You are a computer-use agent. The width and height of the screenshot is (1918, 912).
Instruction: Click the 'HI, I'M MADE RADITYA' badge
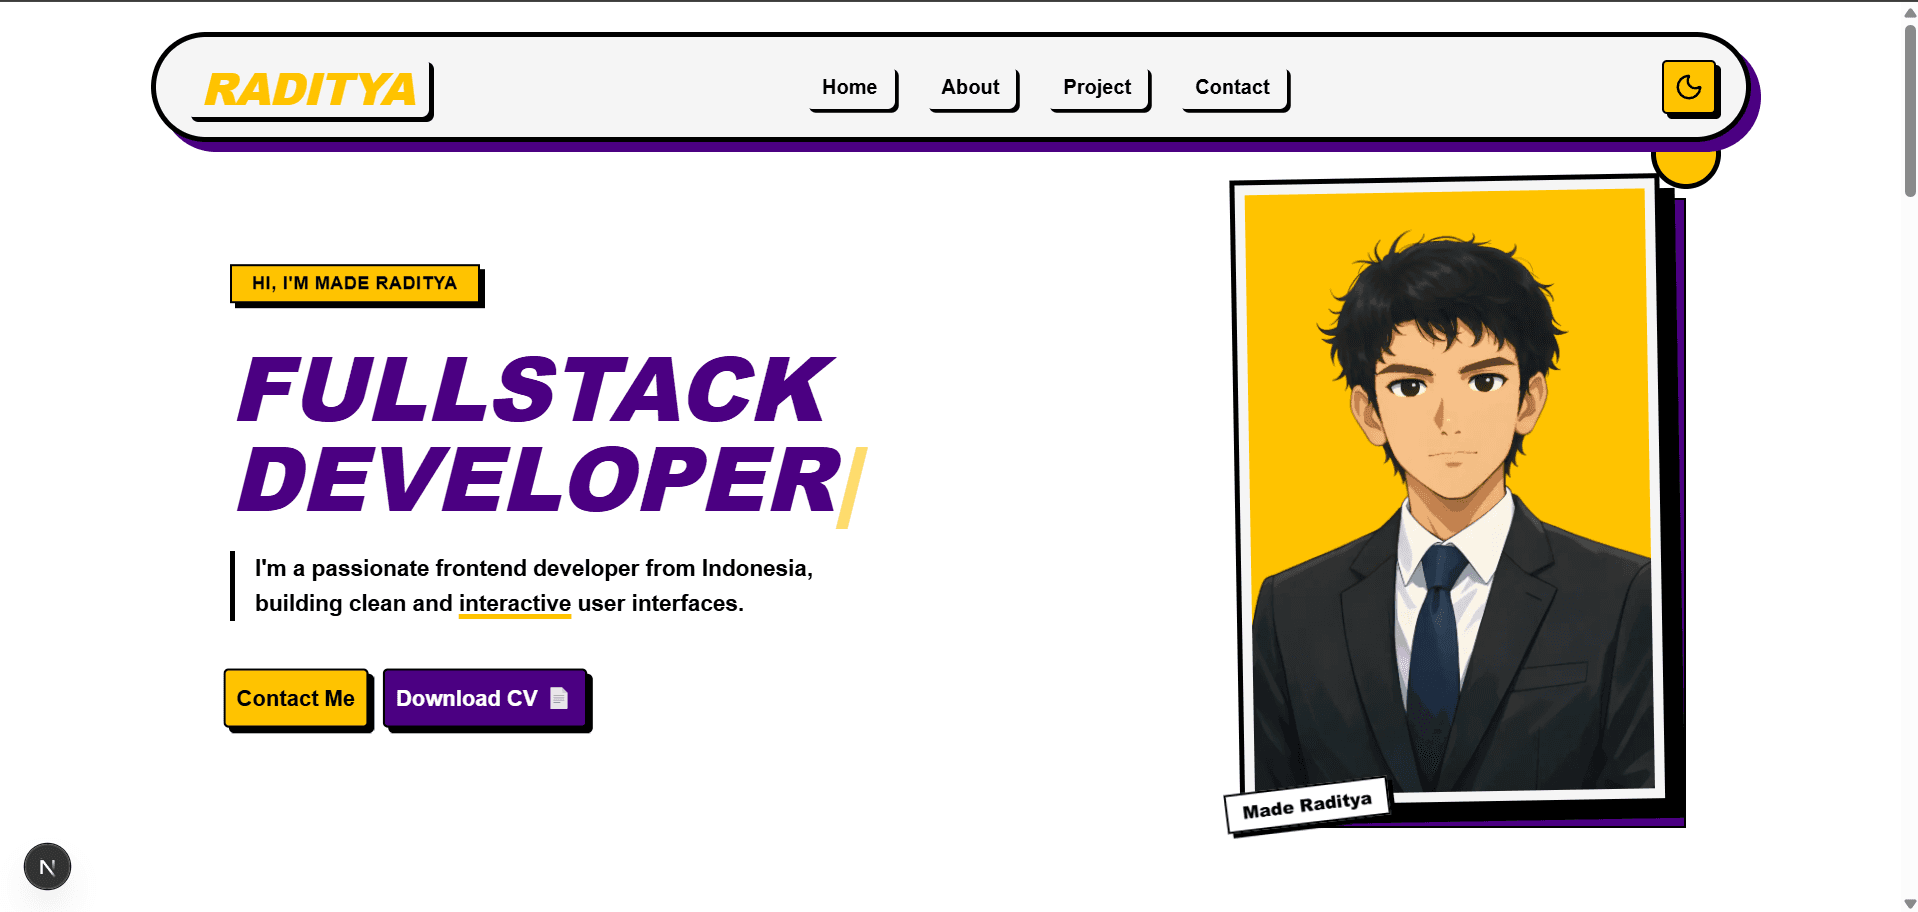(355, 283)
